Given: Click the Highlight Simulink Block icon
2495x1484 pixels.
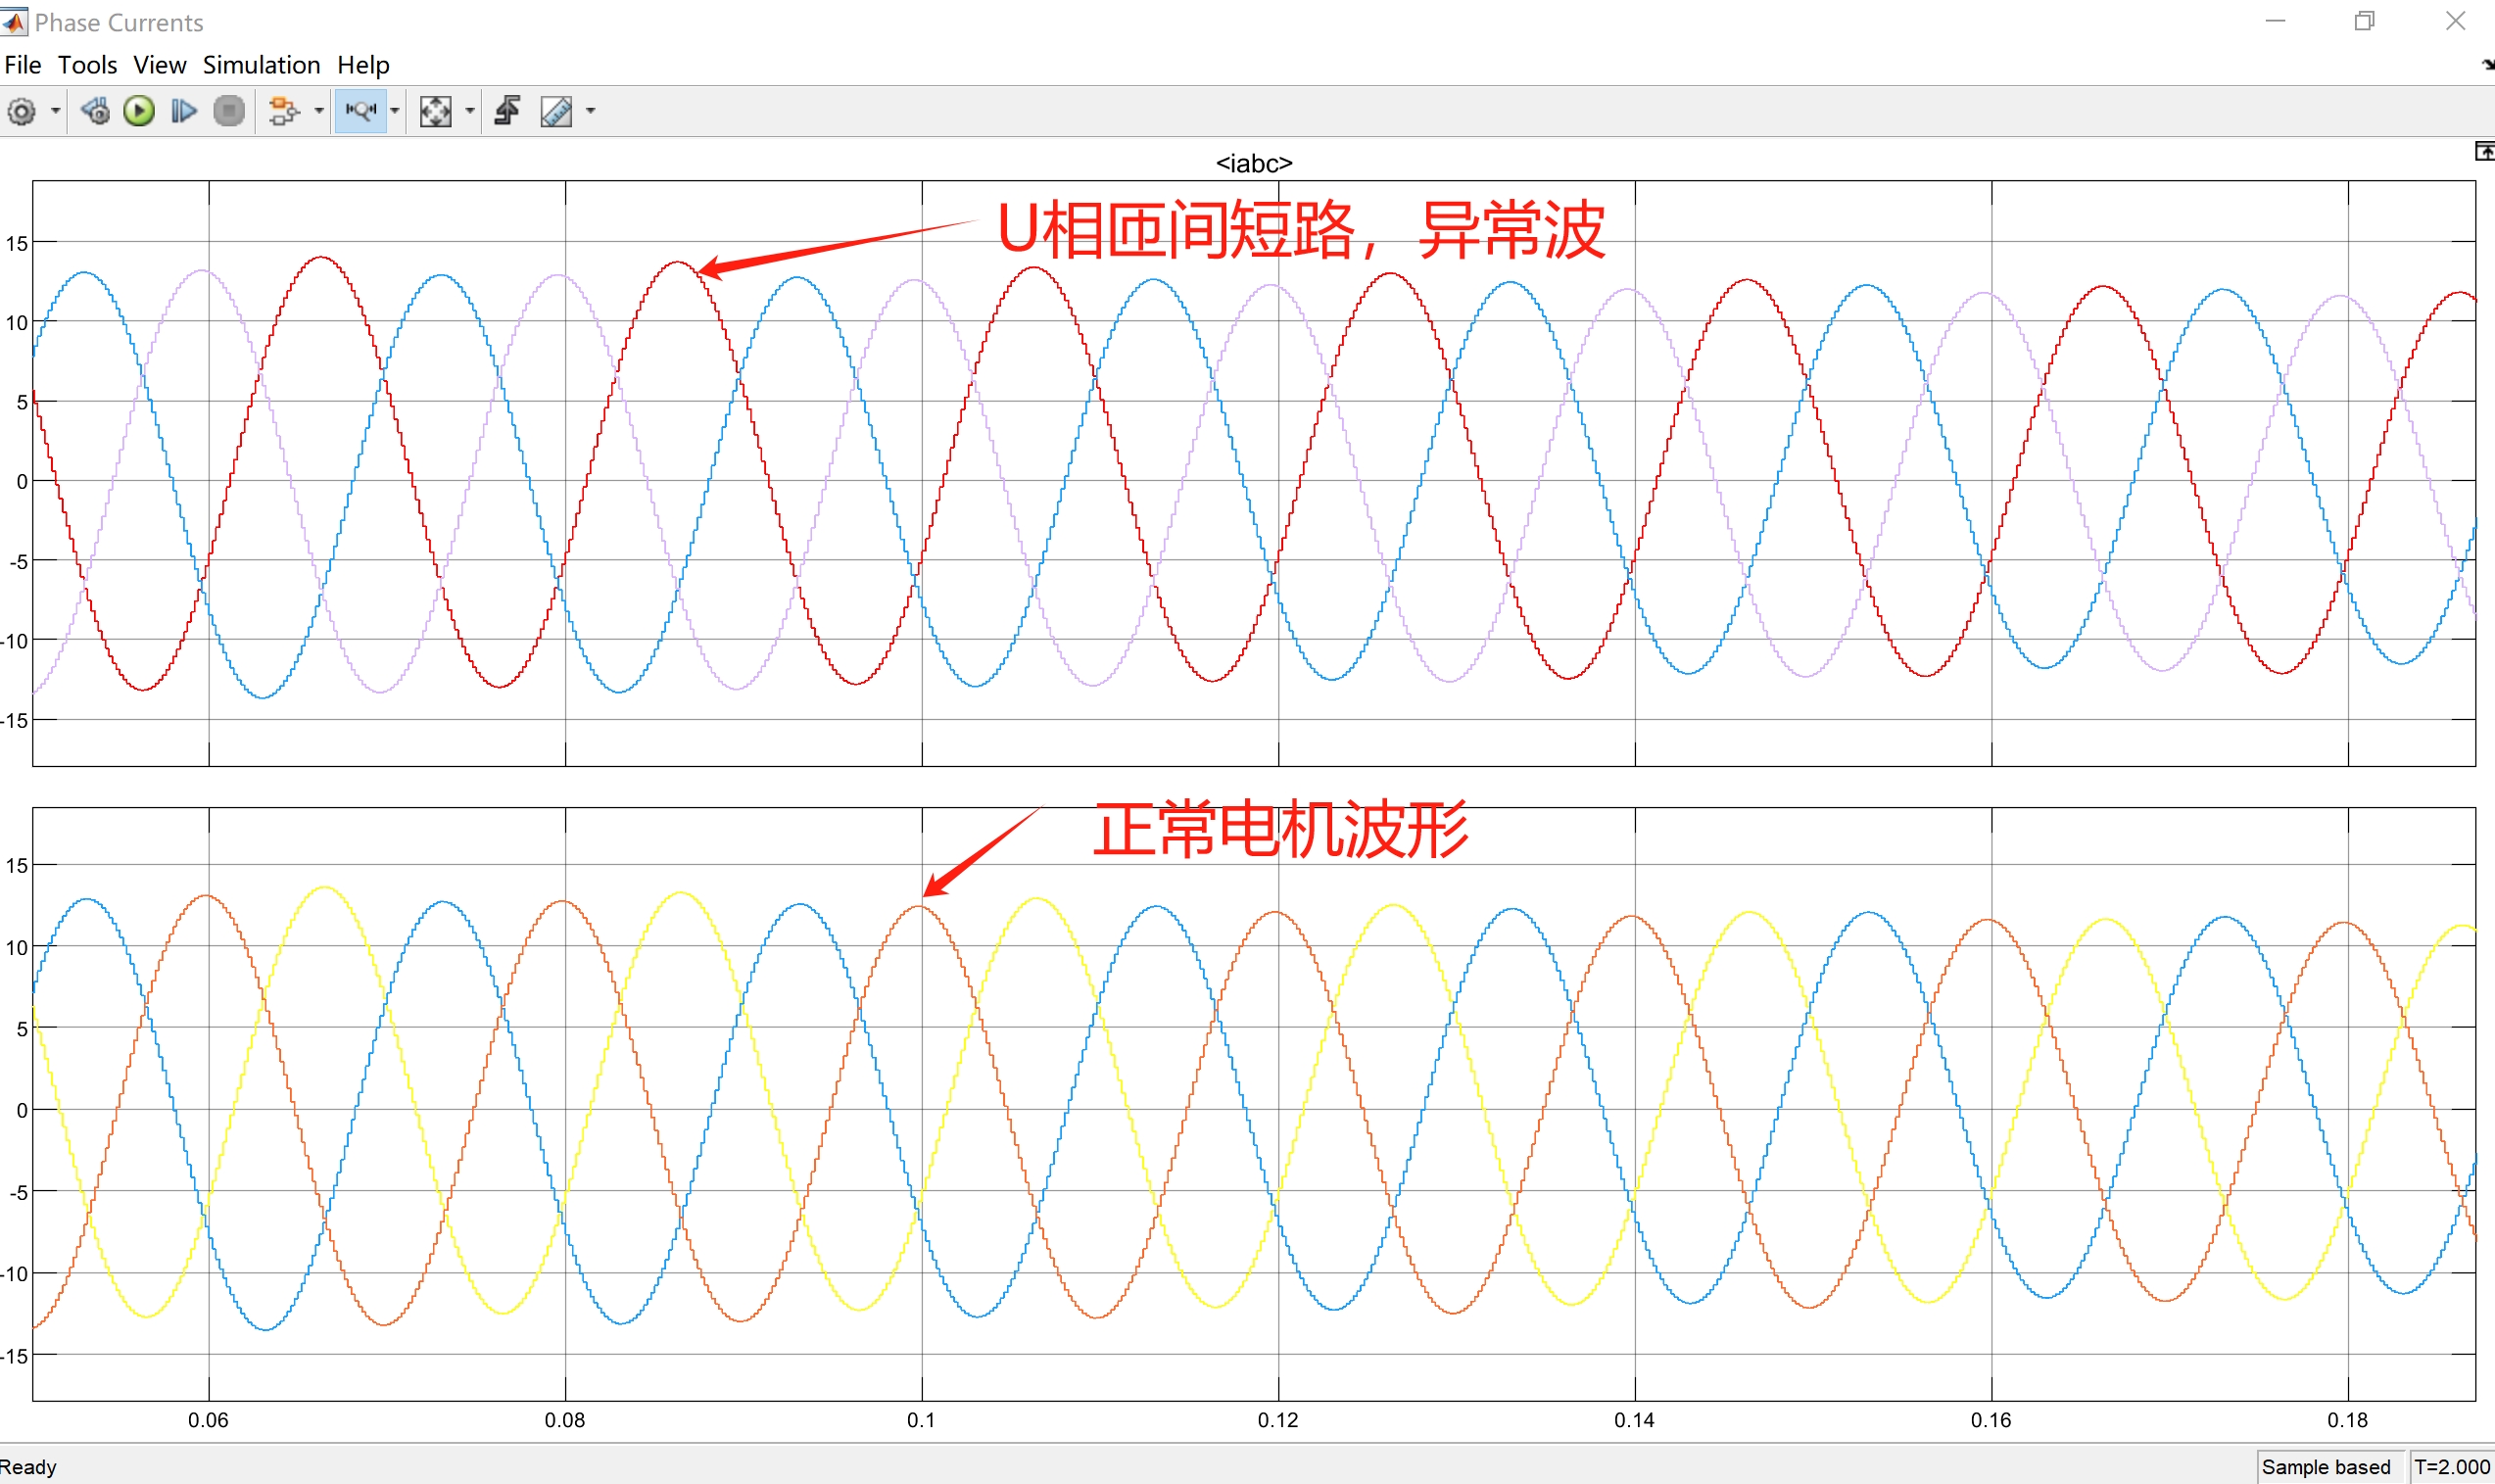Looking at the screenshot, I should pos(284,111).
